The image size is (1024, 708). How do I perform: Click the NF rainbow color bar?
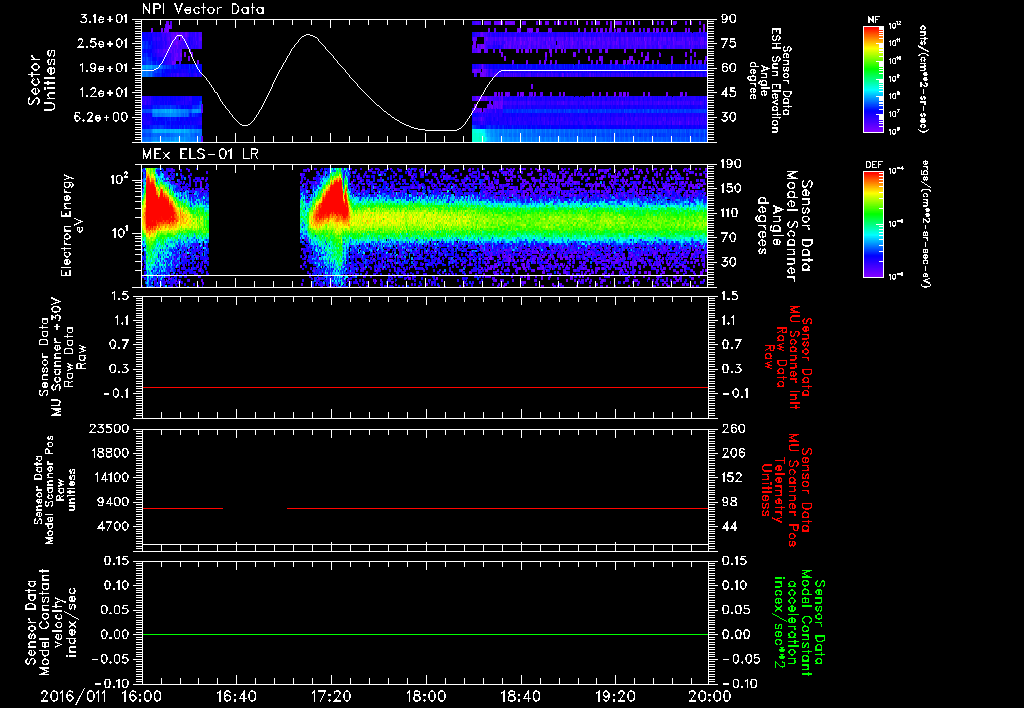[874, 78]
